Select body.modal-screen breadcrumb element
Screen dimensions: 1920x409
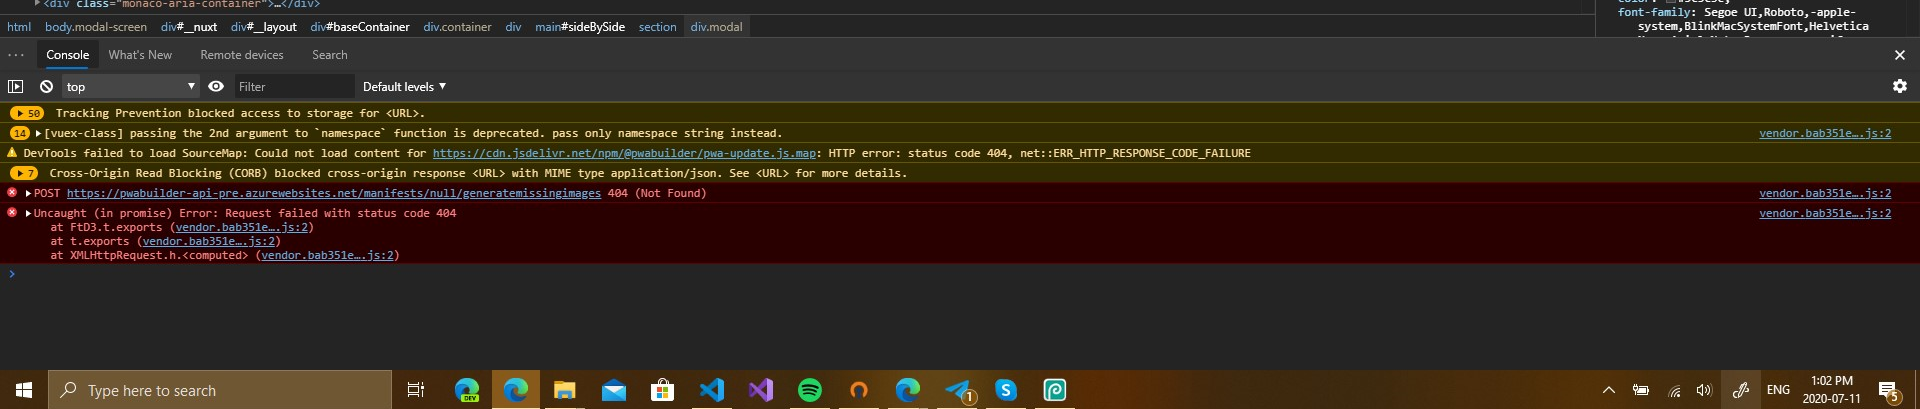pos(96,27)
